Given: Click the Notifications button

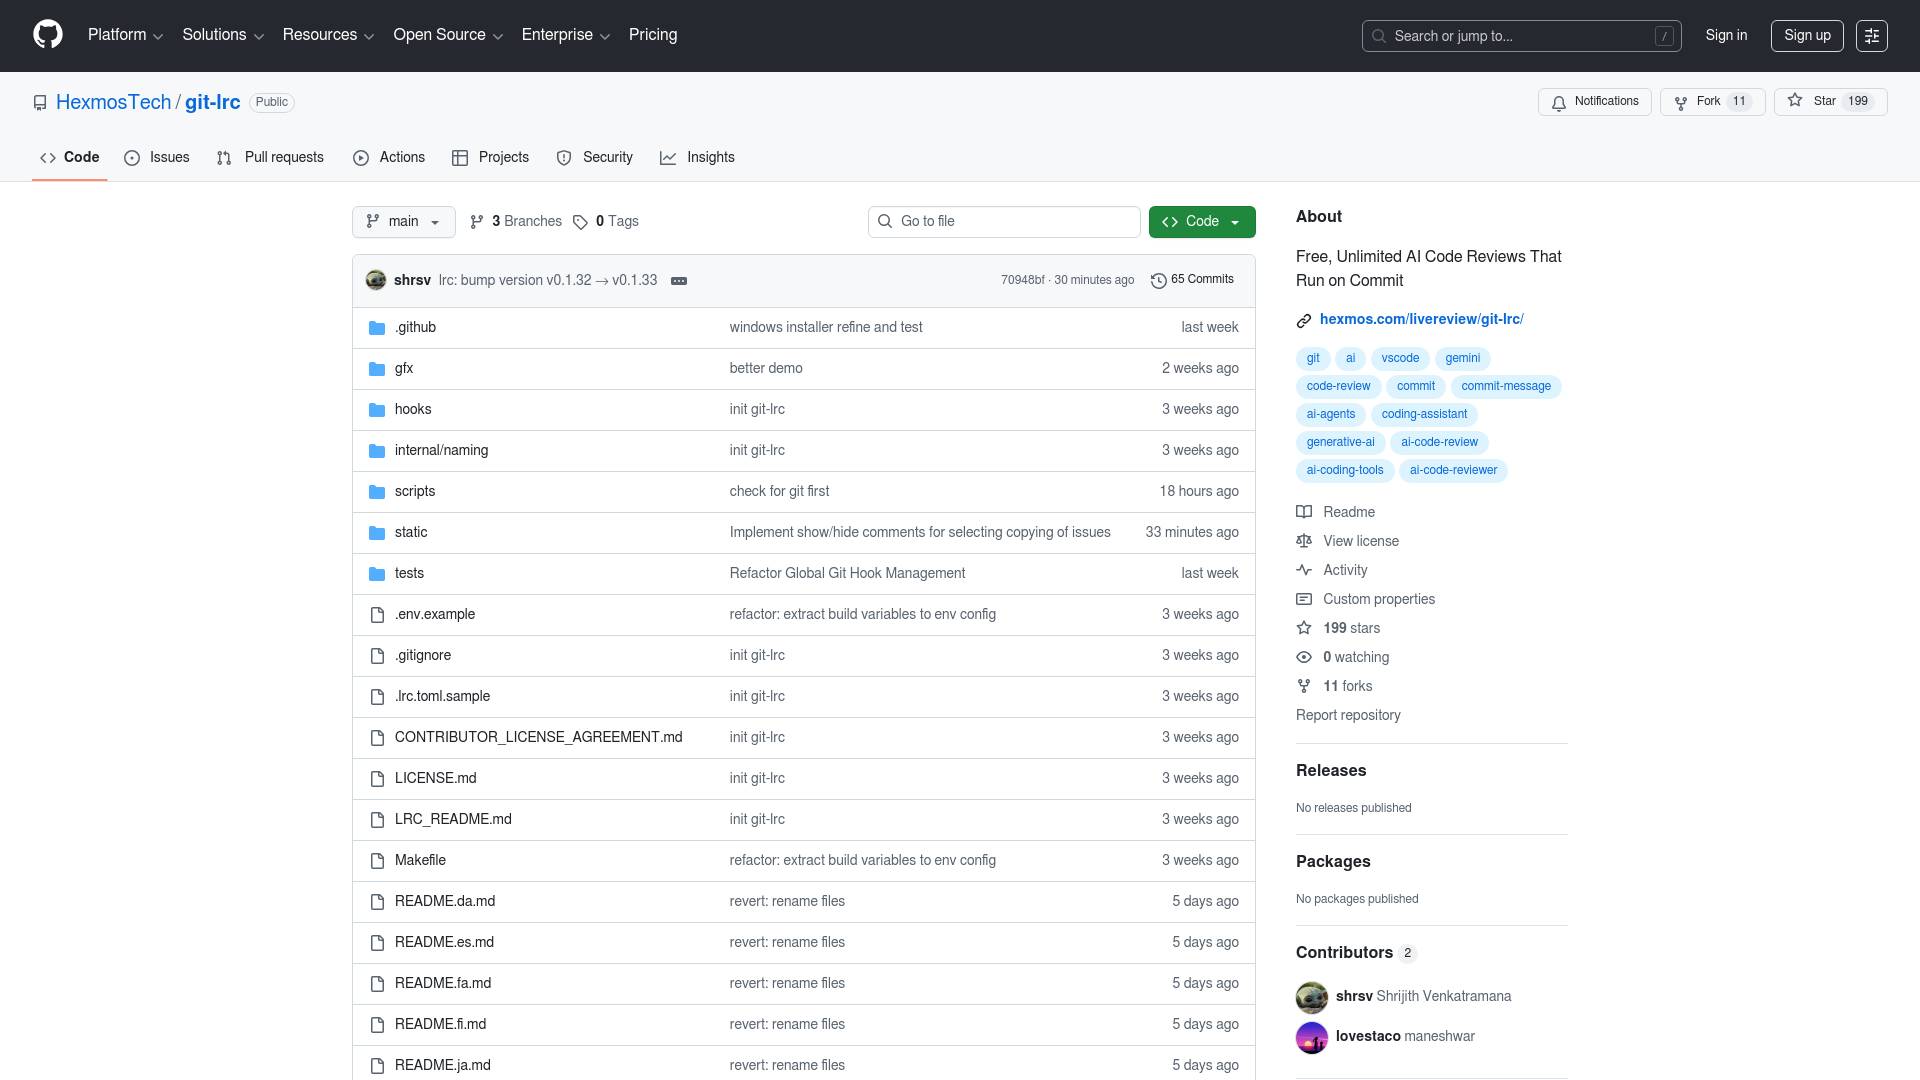Looking at the screenshot, I should coord(1595,102).
